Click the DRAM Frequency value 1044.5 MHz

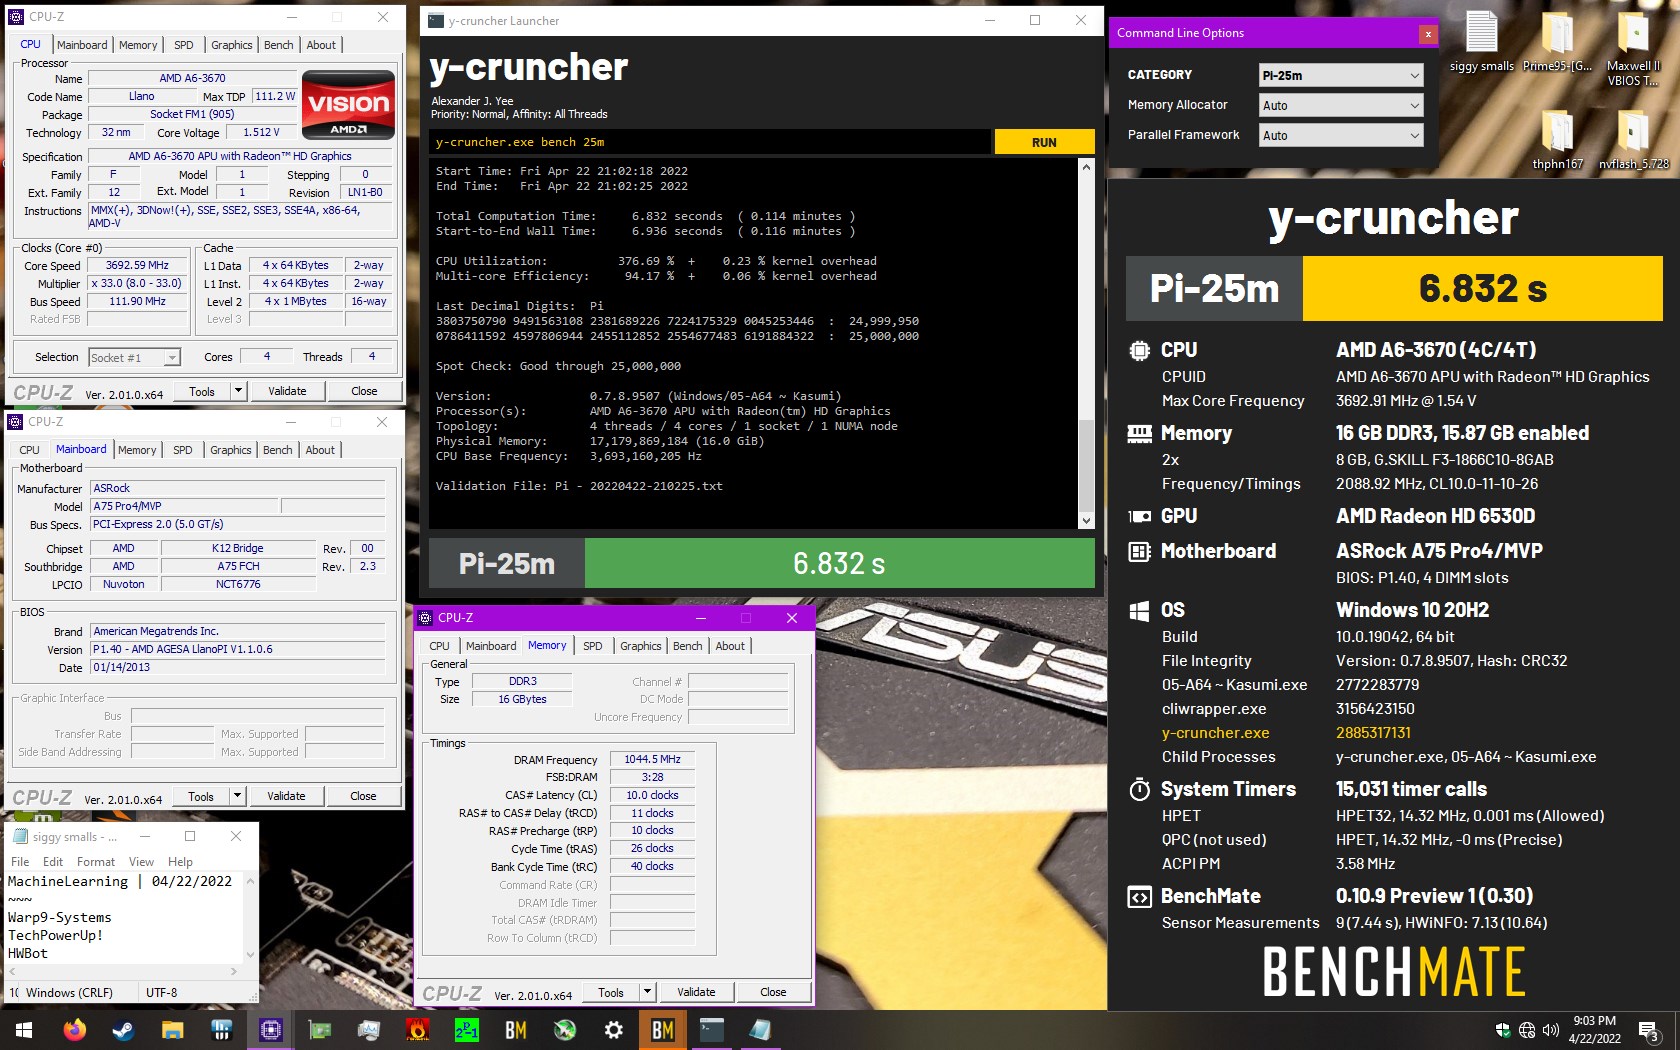pyautogui.click(x=652, y=759)
